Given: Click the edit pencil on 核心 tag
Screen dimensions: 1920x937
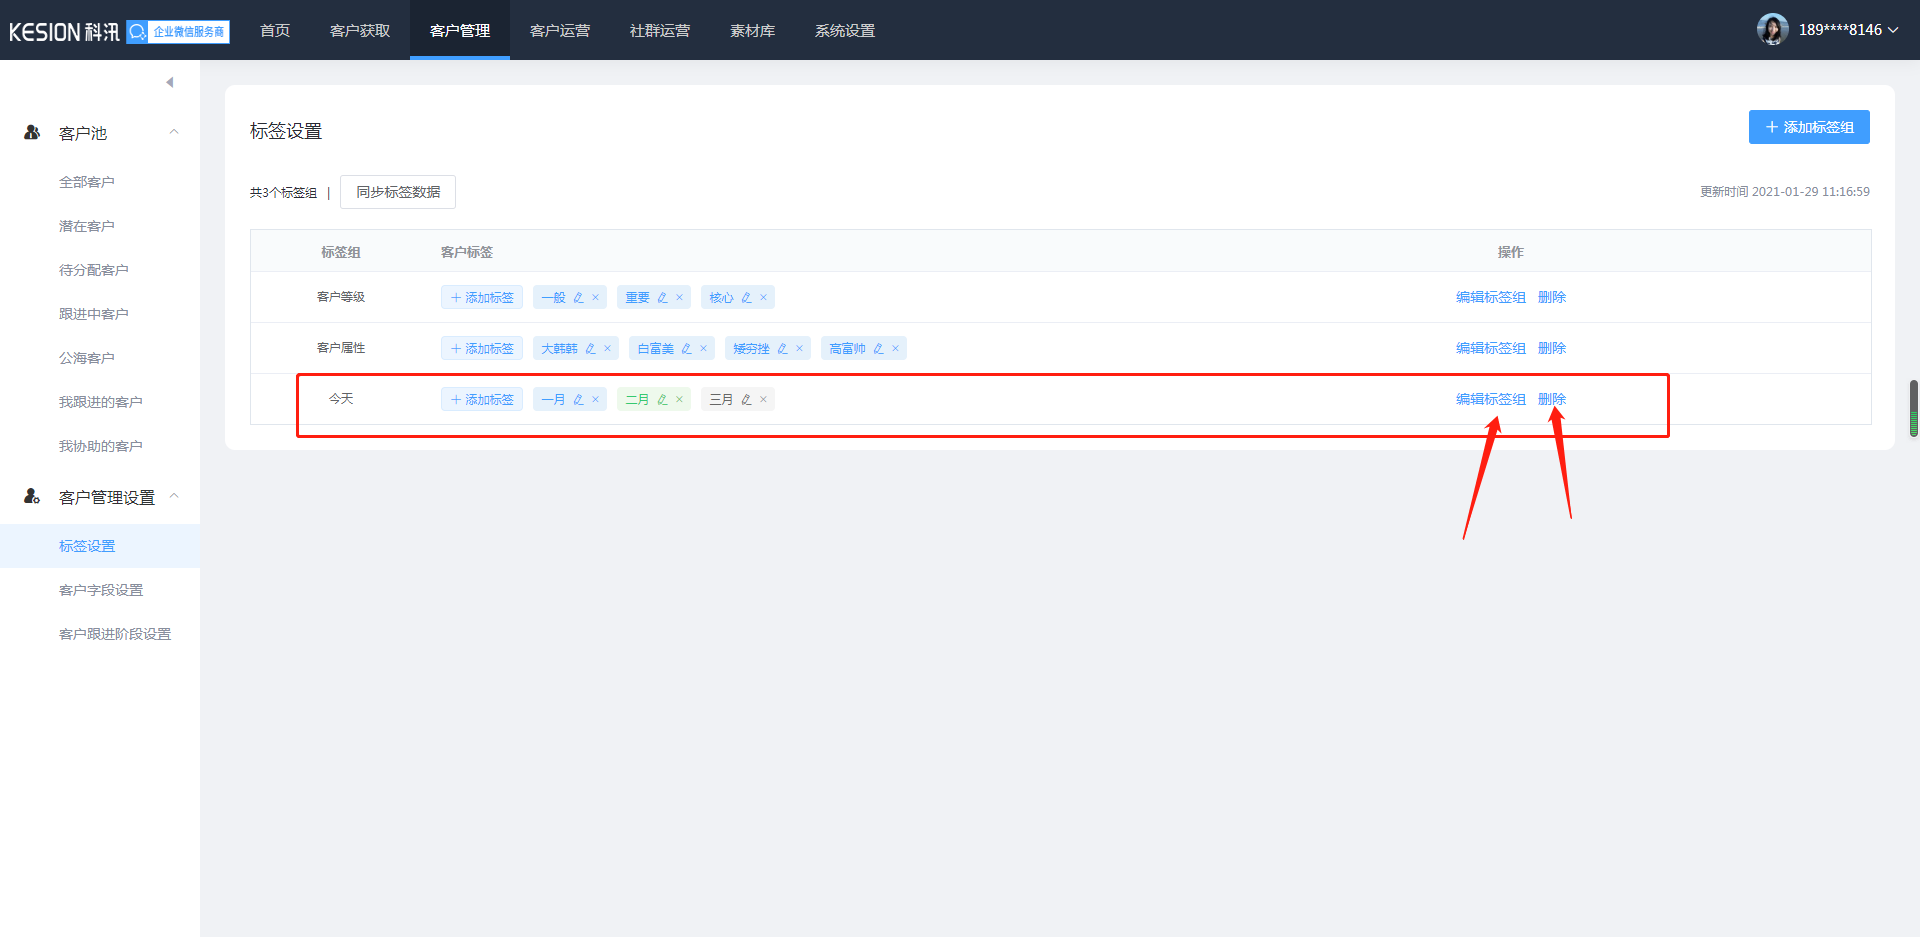Looking at the screenshot, I should pos(746,298).
